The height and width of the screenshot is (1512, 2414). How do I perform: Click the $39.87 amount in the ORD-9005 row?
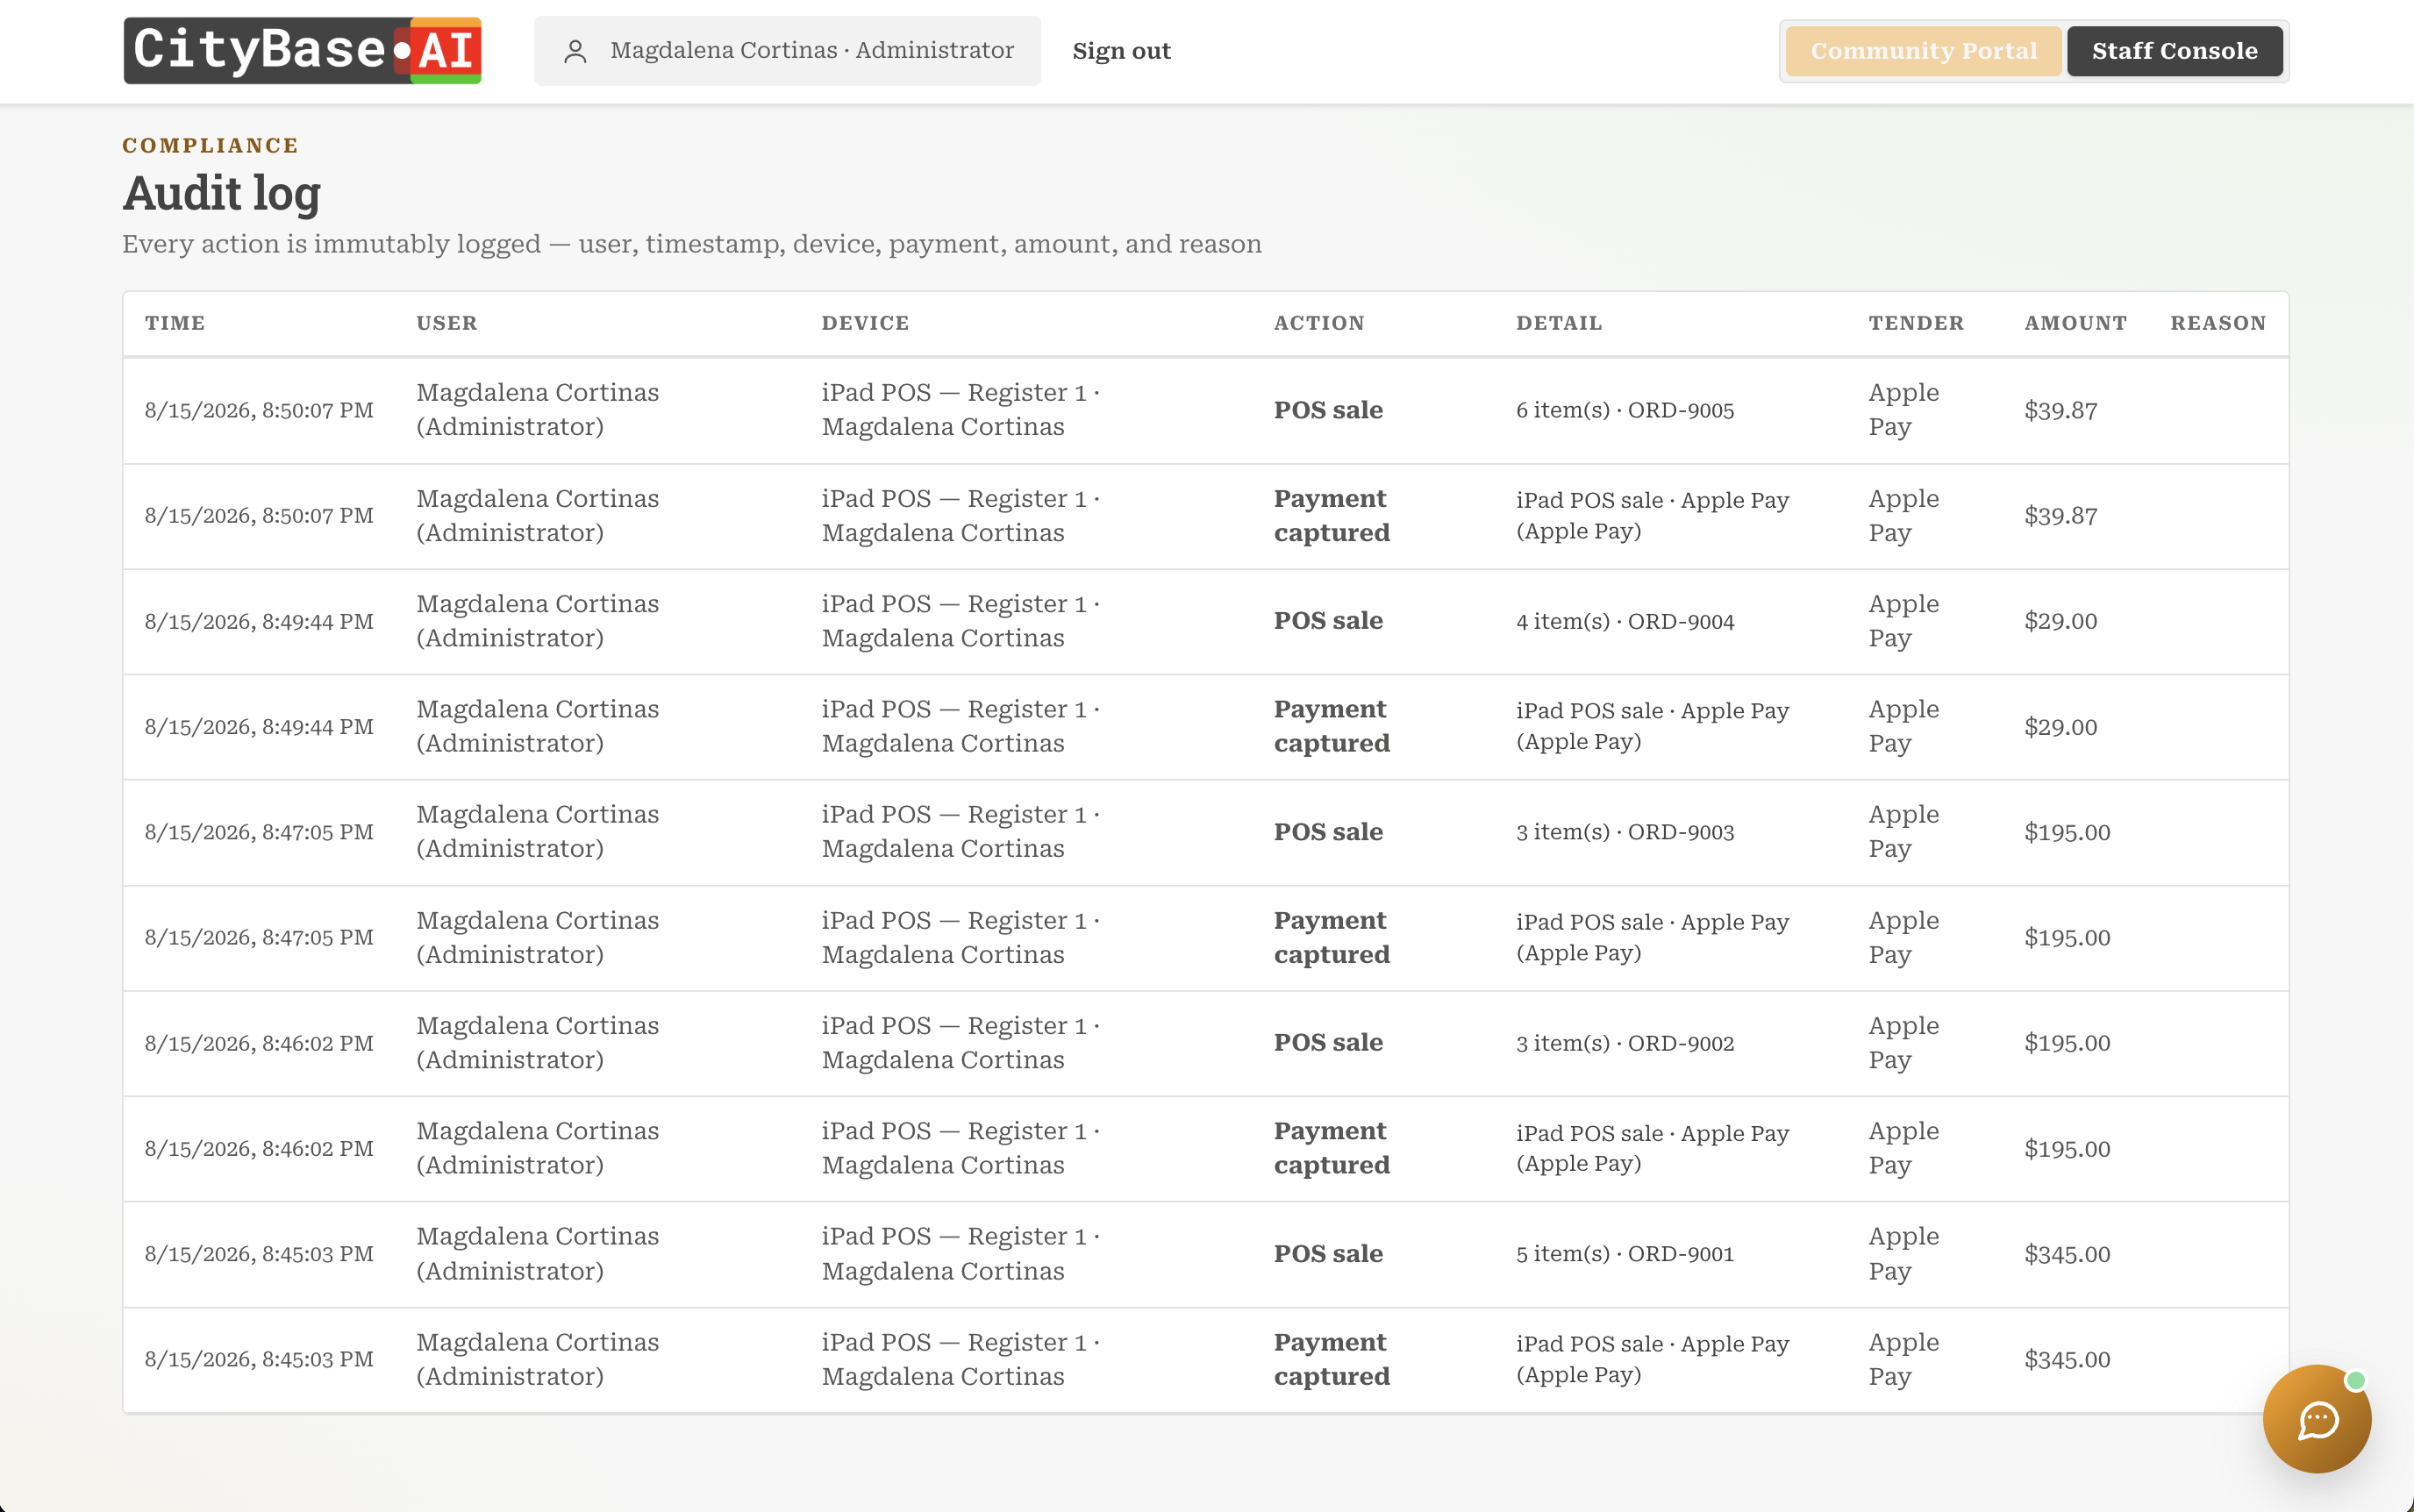2060,410
